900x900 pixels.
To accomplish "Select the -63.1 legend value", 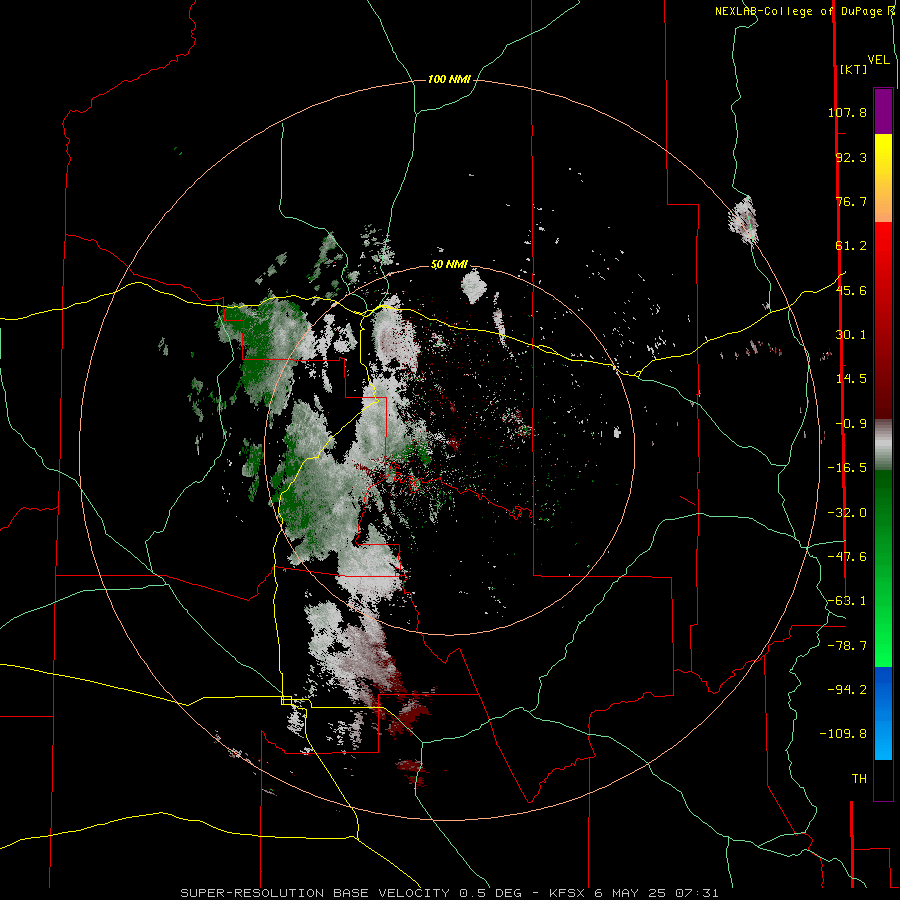I will [x=847, y=601].
